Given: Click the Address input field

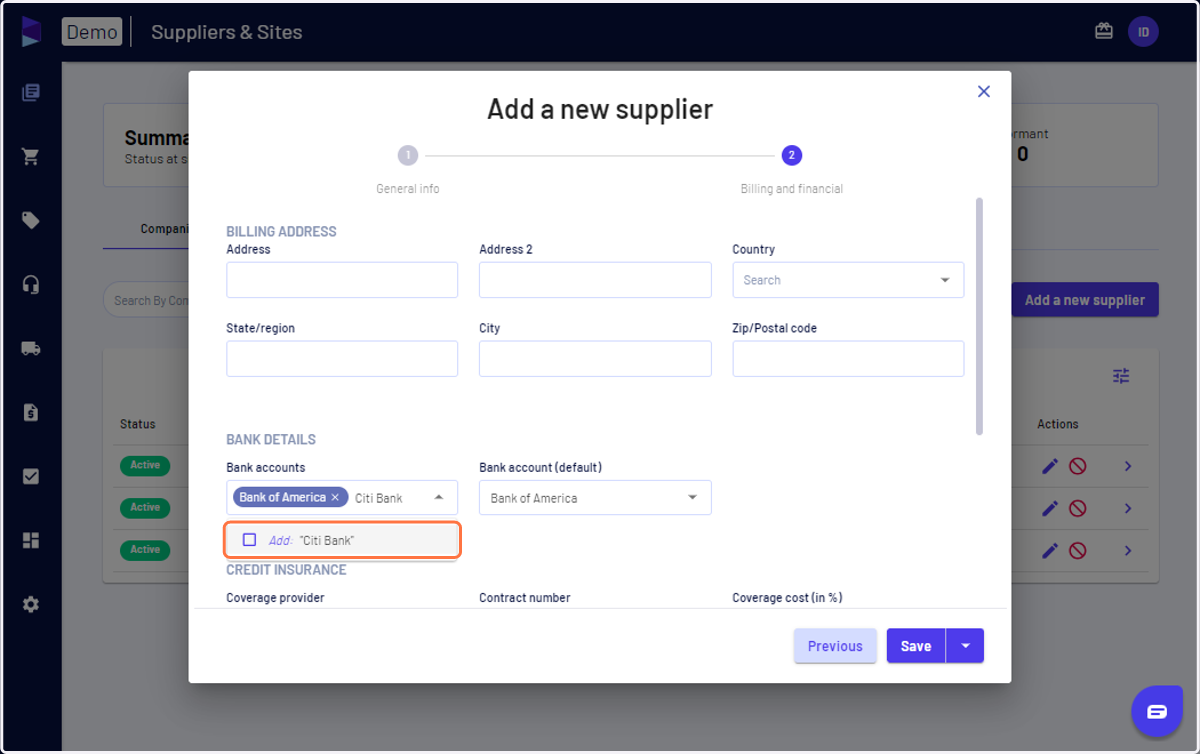Looking at the screenshot, I should pyautogui.click(x=342, y=280).
